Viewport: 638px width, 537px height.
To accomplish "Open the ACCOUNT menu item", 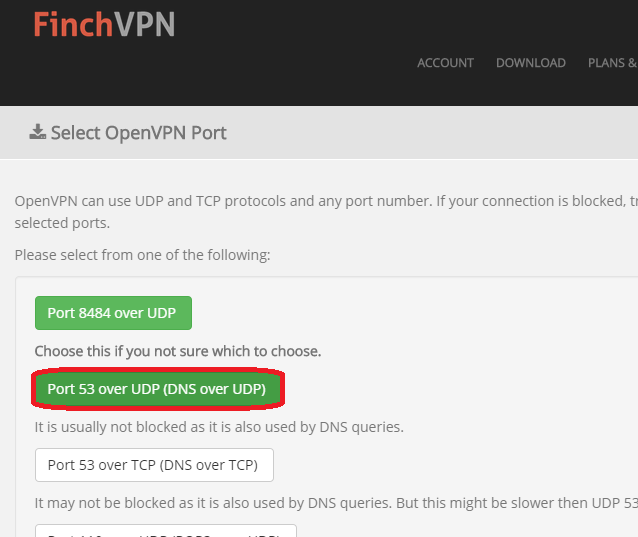I will tap(445, 63).
